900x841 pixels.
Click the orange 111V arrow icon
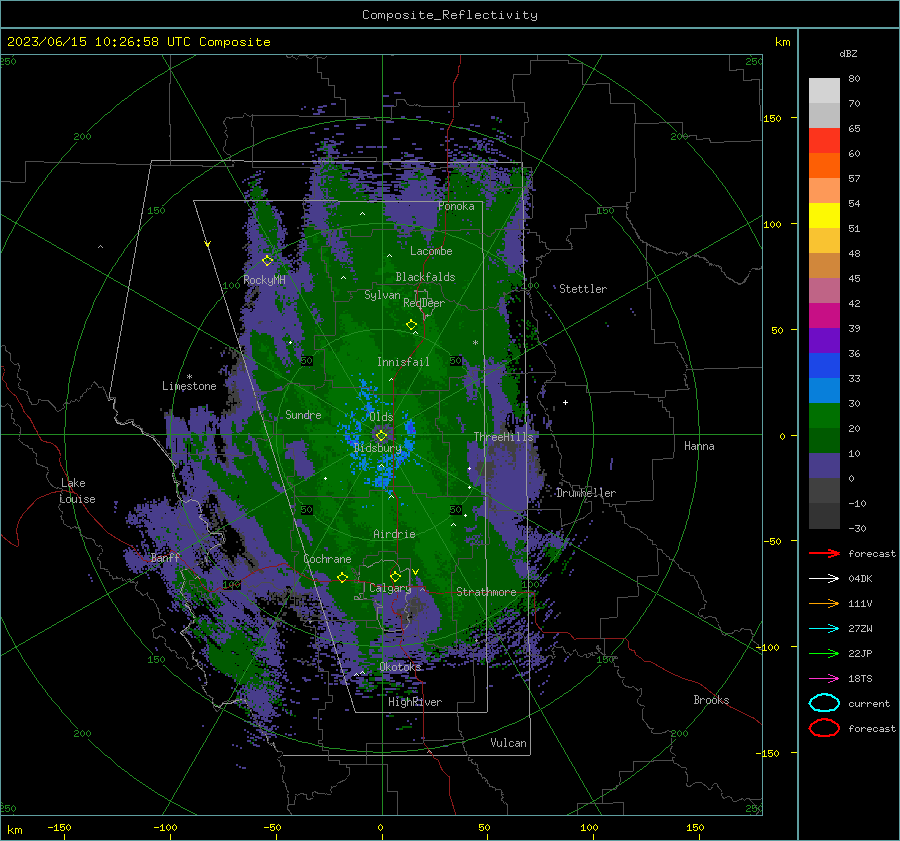pos(824,603)
